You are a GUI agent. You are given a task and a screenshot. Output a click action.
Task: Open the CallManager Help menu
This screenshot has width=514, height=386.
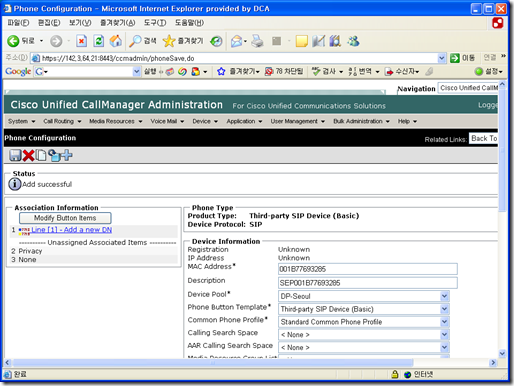point(407,121)
